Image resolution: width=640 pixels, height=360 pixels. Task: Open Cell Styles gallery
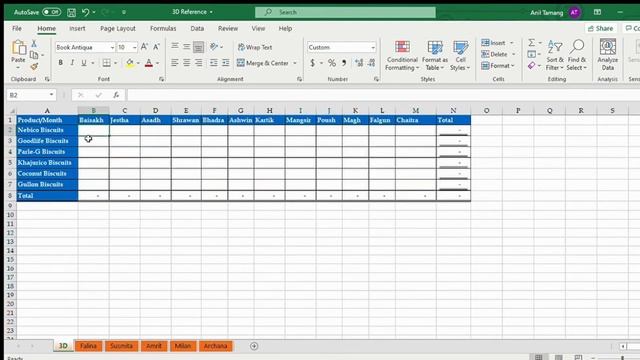pos(460,56)
